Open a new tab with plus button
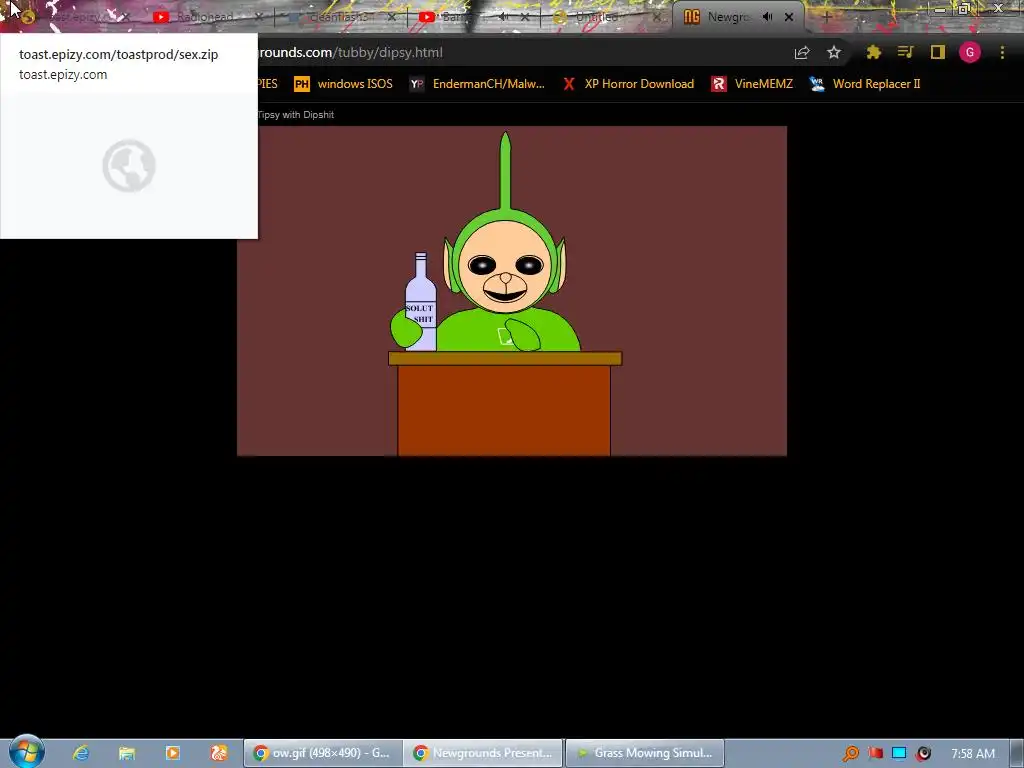Screen dimensions: 1024x768 (827, 17)
